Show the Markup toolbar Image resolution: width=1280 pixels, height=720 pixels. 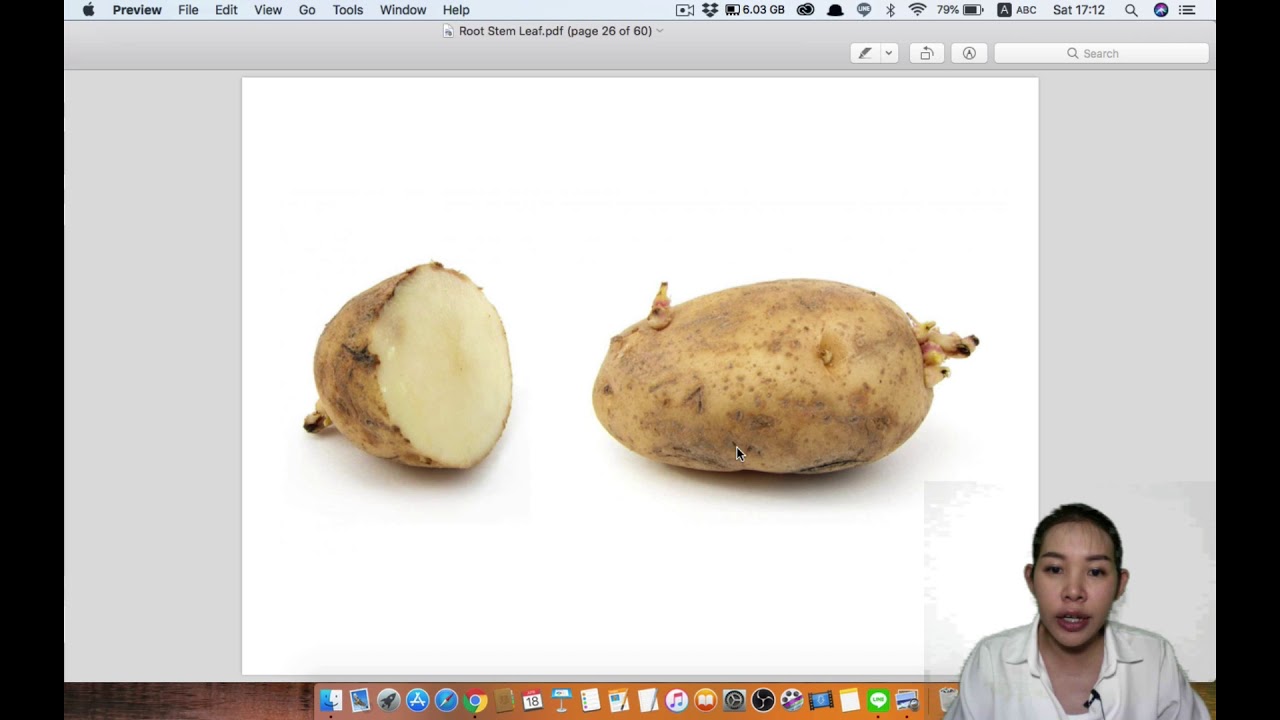point(969,53)
